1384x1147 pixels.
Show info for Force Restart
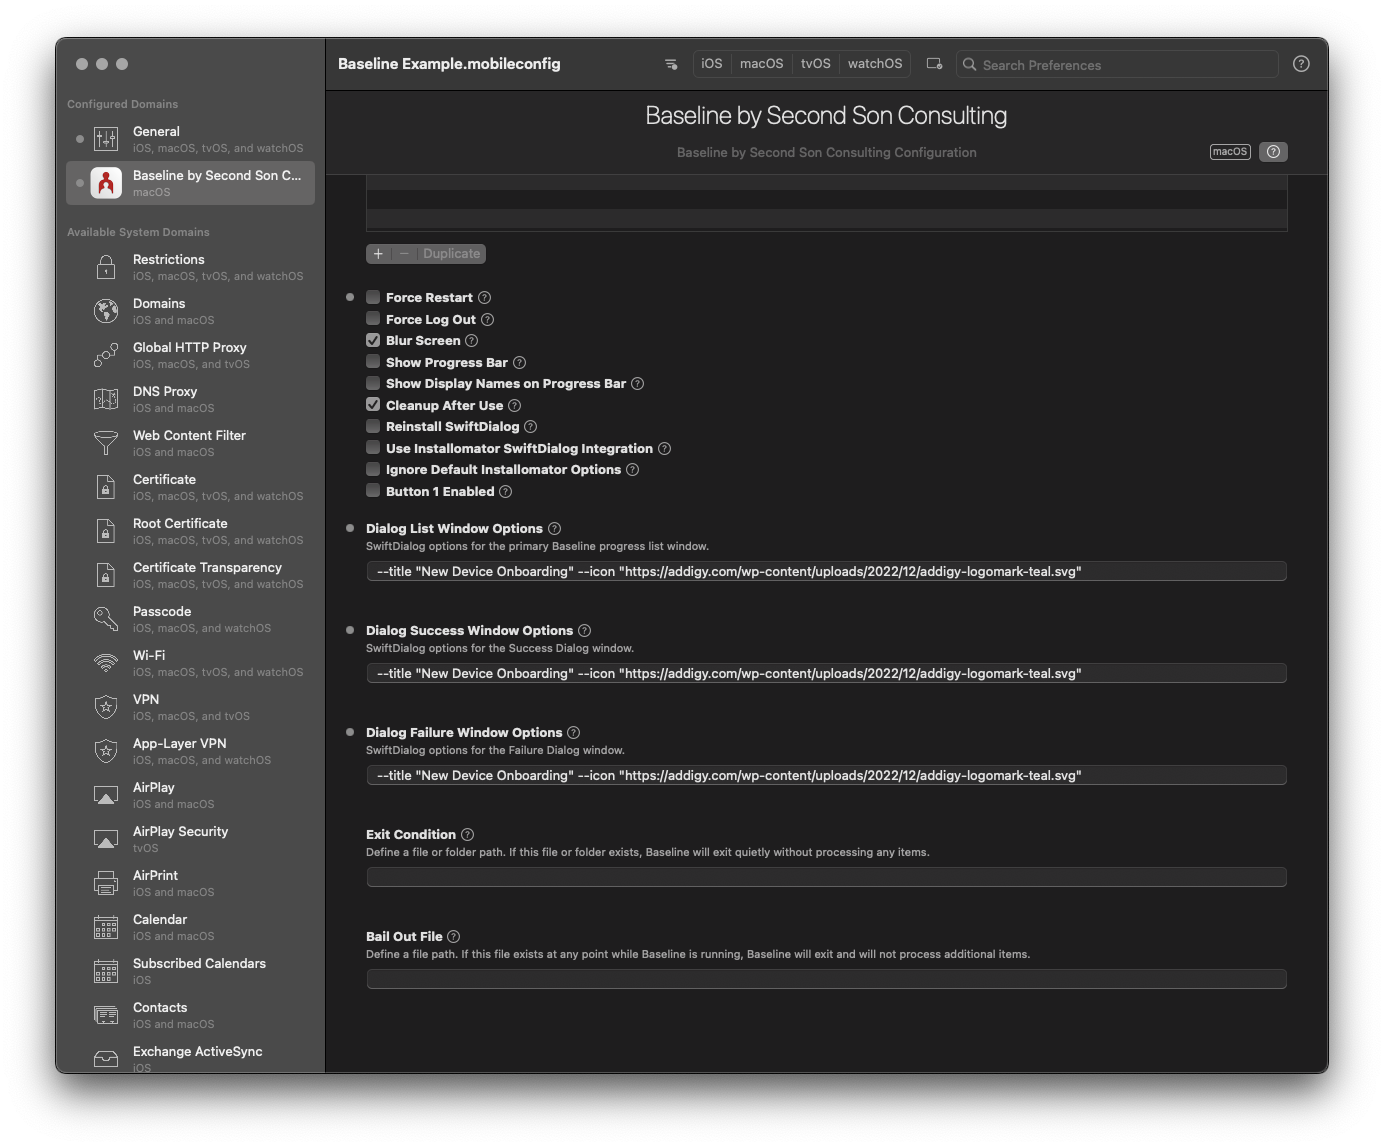[485, 298]
